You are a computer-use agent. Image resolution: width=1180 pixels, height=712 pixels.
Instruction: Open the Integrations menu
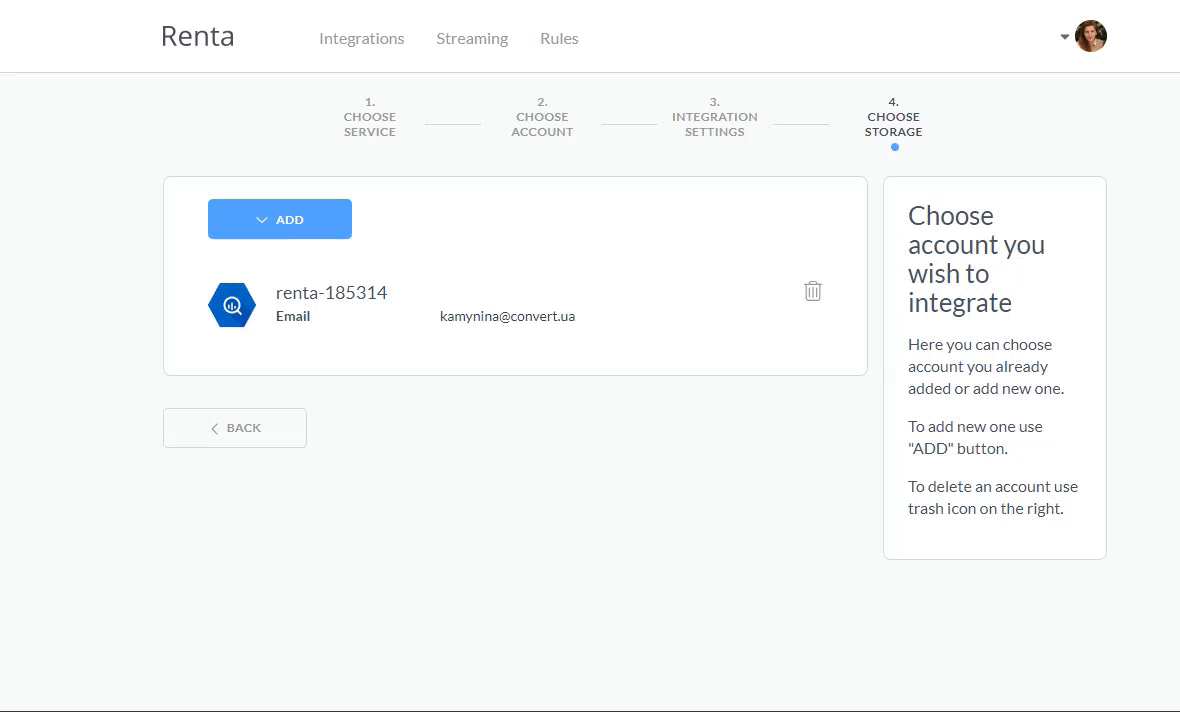tap(361, 38)
